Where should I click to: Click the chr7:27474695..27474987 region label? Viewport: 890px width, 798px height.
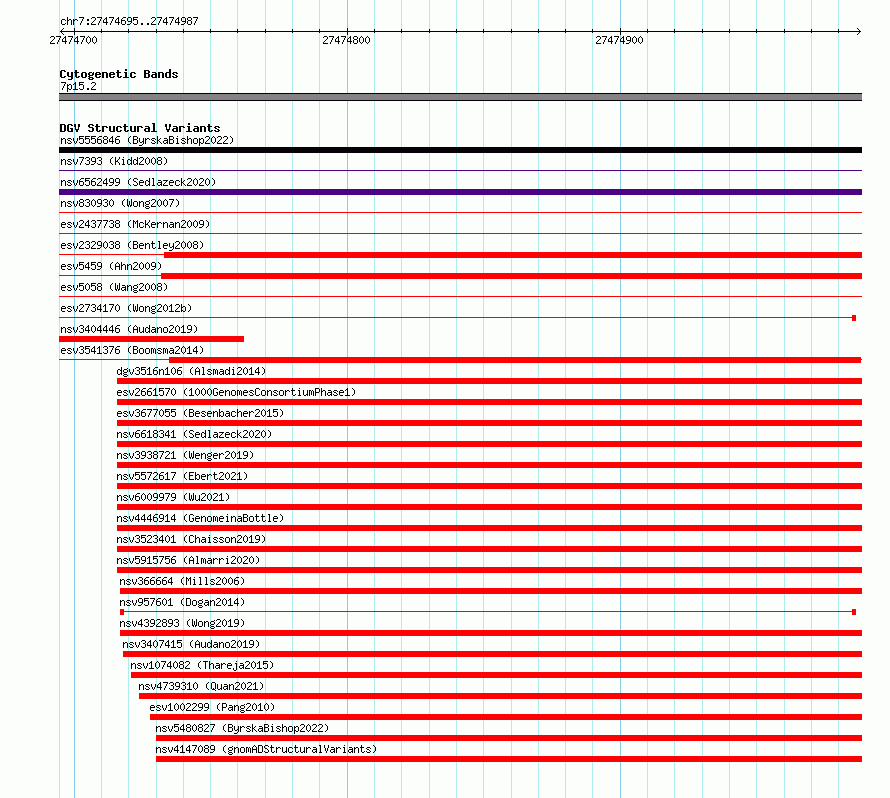point(129,21)
